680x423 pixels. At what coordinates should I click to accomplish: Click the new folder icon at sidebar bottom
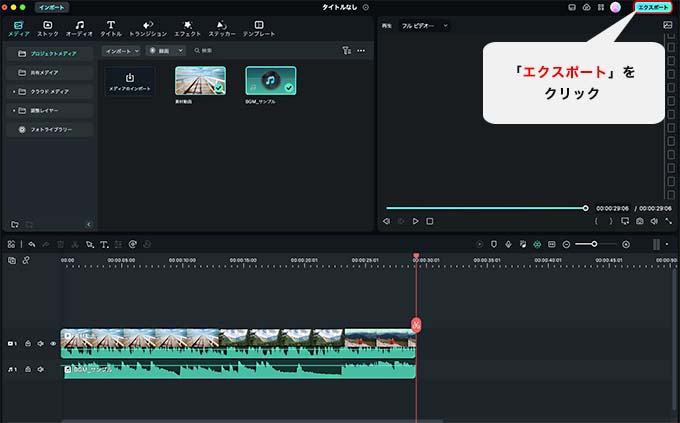point(15,224)
